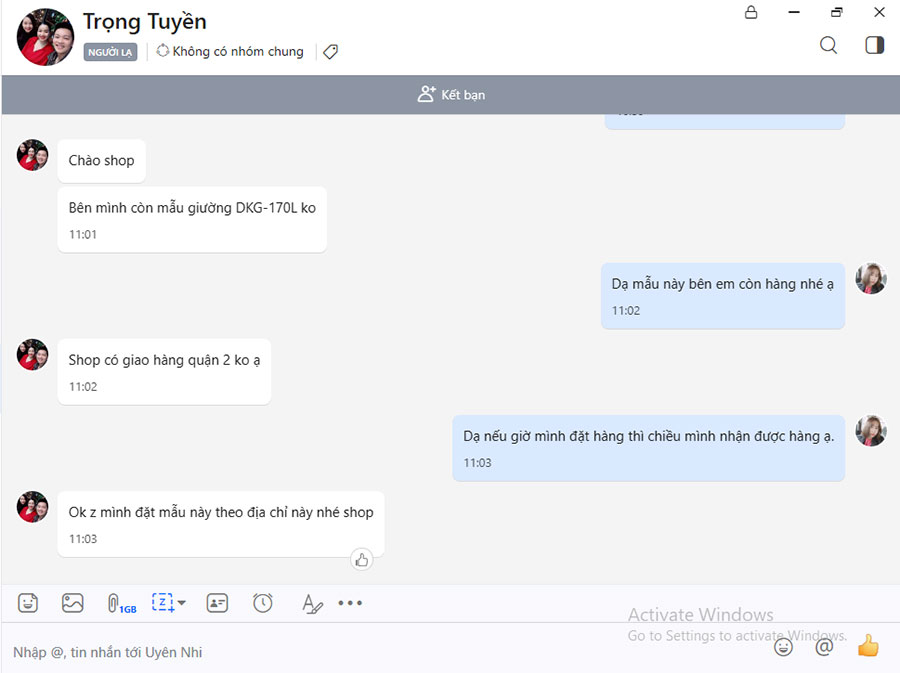Open the sticker picker in the toolbar
This screenshot has height=673, width=900.
click(28, 603)
